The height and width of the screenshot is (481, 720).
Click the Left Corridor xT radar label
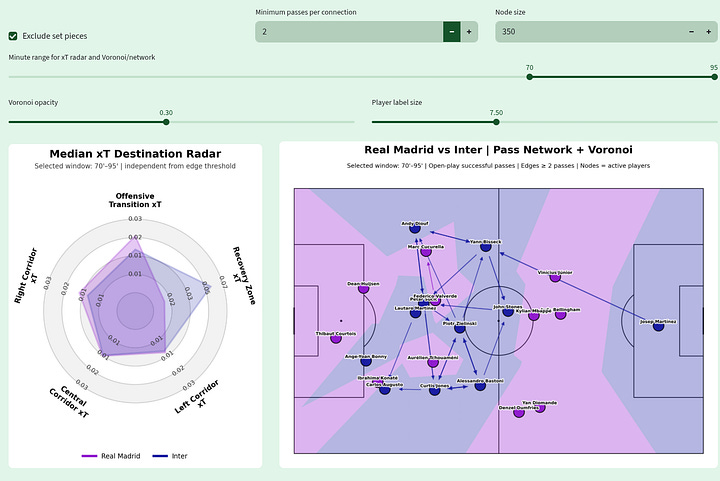click(x=197, y=397)
